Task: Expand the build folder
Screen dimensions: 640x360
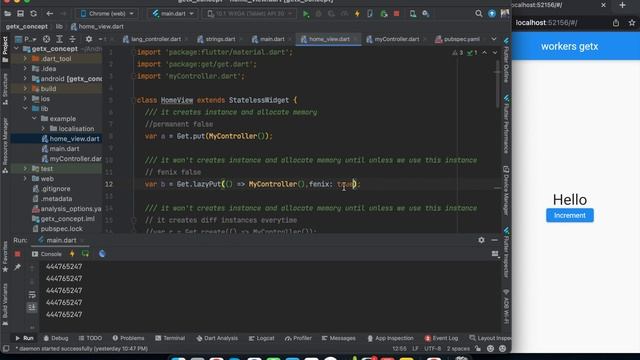Action: 25,89
